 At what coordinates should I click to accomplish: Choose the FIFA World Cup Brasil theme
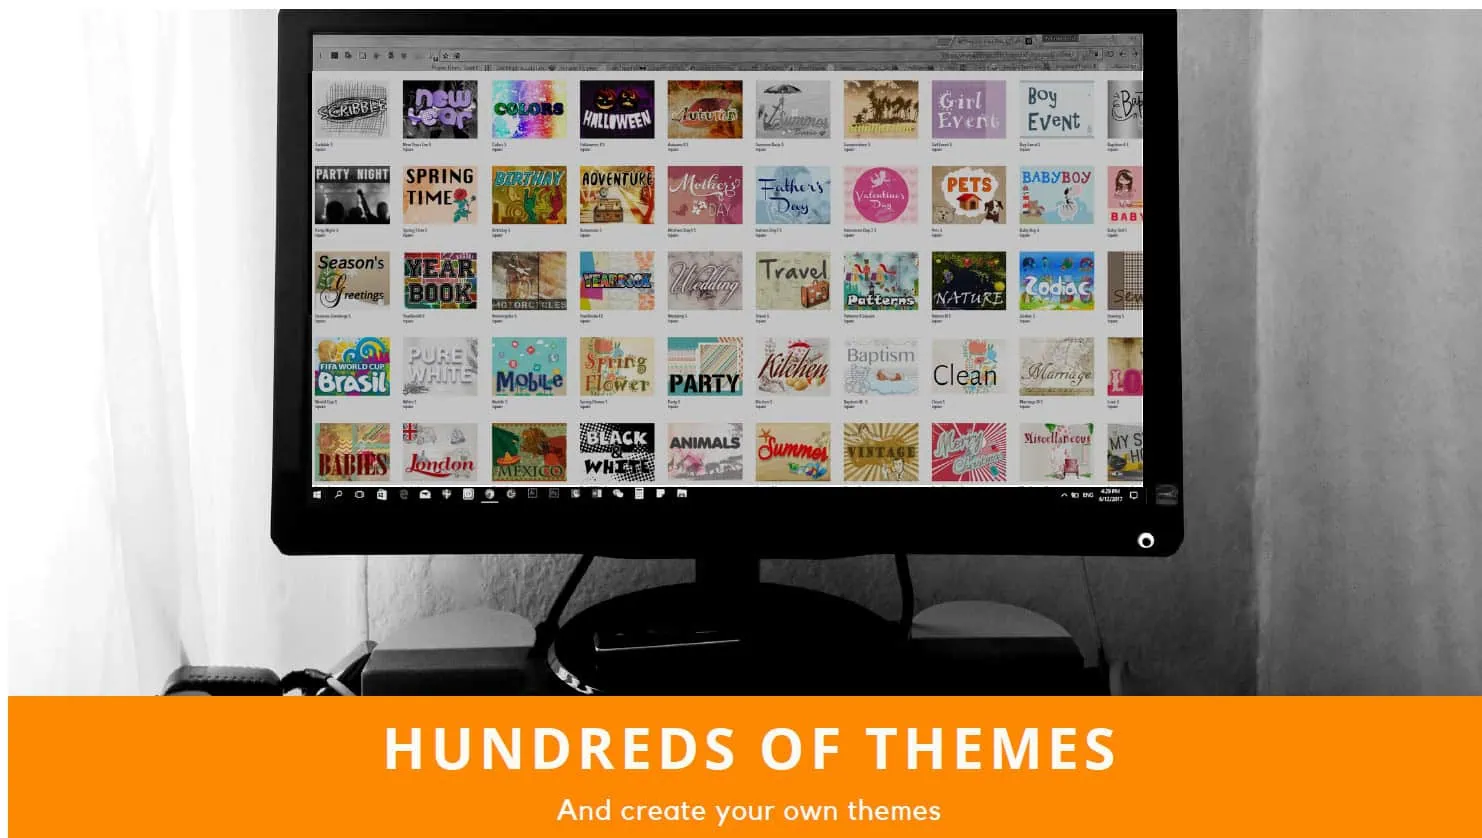click(x=352, y=367)
